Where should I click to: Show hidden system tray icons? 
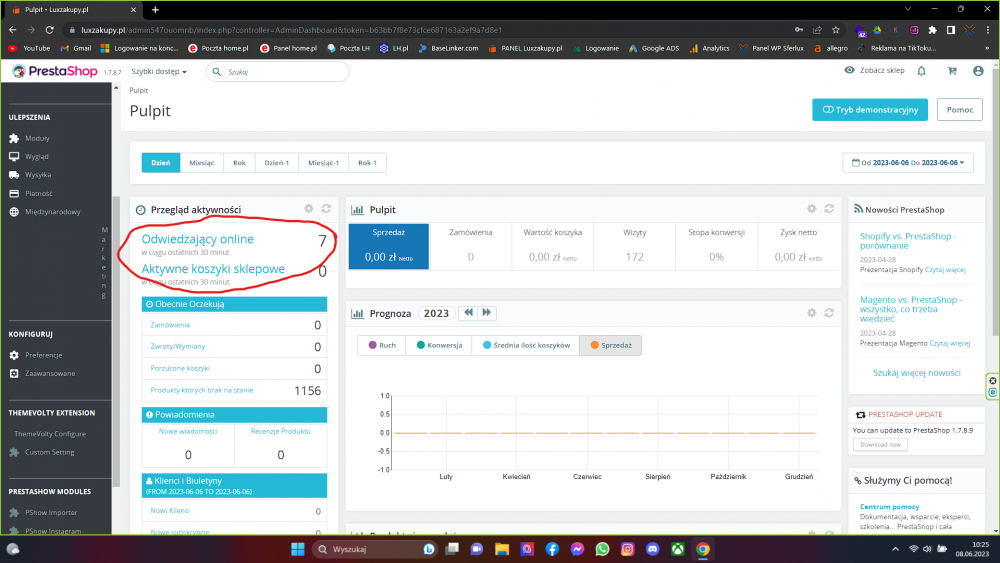pos(895,549)
